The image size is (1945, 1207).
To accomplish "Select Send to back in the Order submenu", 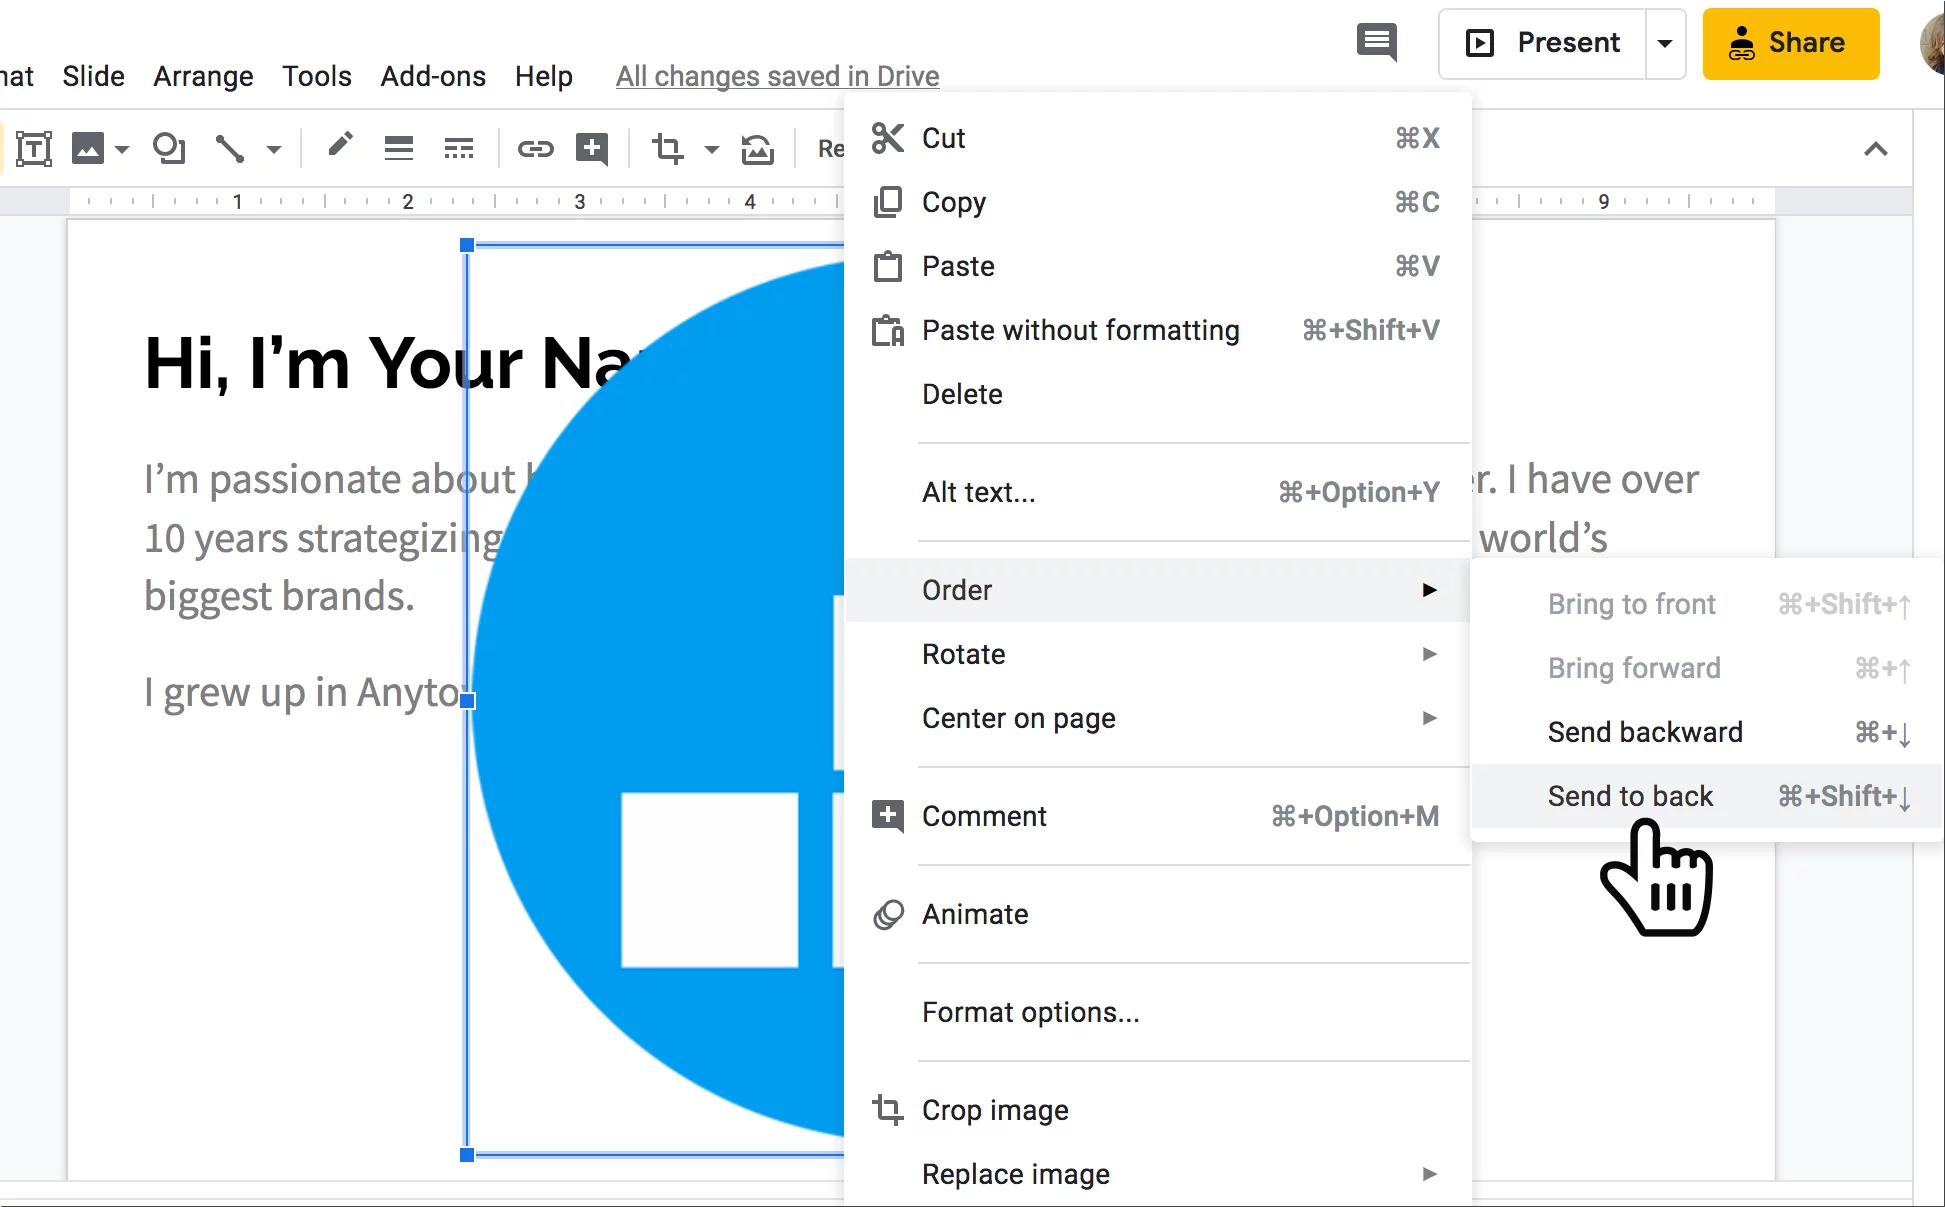I will click(1706, 796).
